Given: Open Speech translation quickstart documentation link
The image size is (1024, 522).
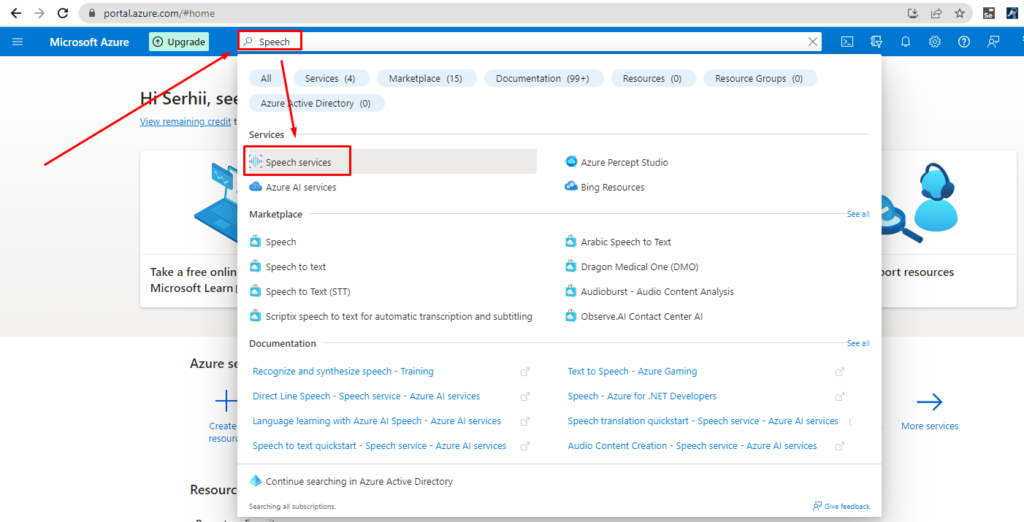Looking at the screenshot, I should (703, 421).
